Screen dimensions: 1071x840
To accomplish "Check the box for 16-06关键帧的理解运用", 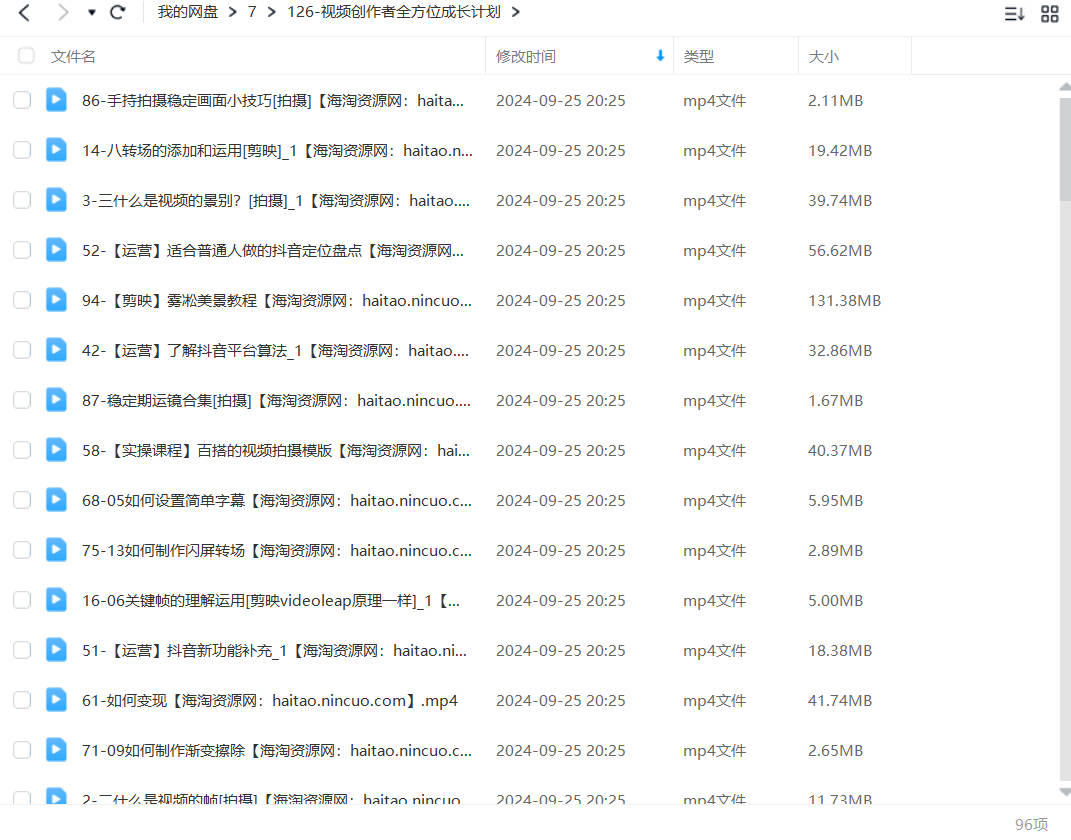I will 22,600.
